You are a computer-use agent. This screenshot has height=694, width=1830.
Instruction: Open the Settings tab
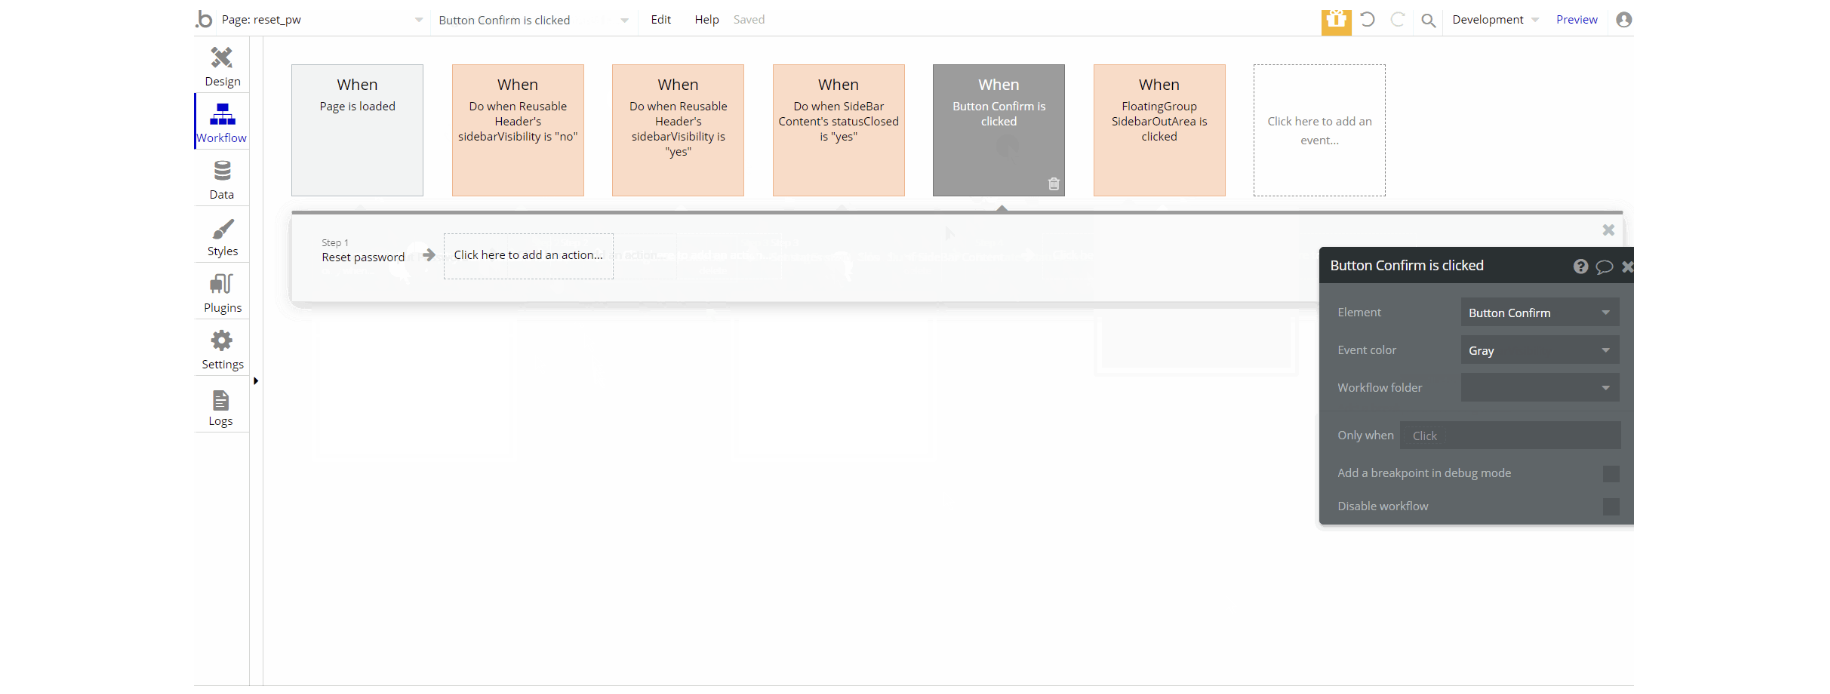(222, 350)
